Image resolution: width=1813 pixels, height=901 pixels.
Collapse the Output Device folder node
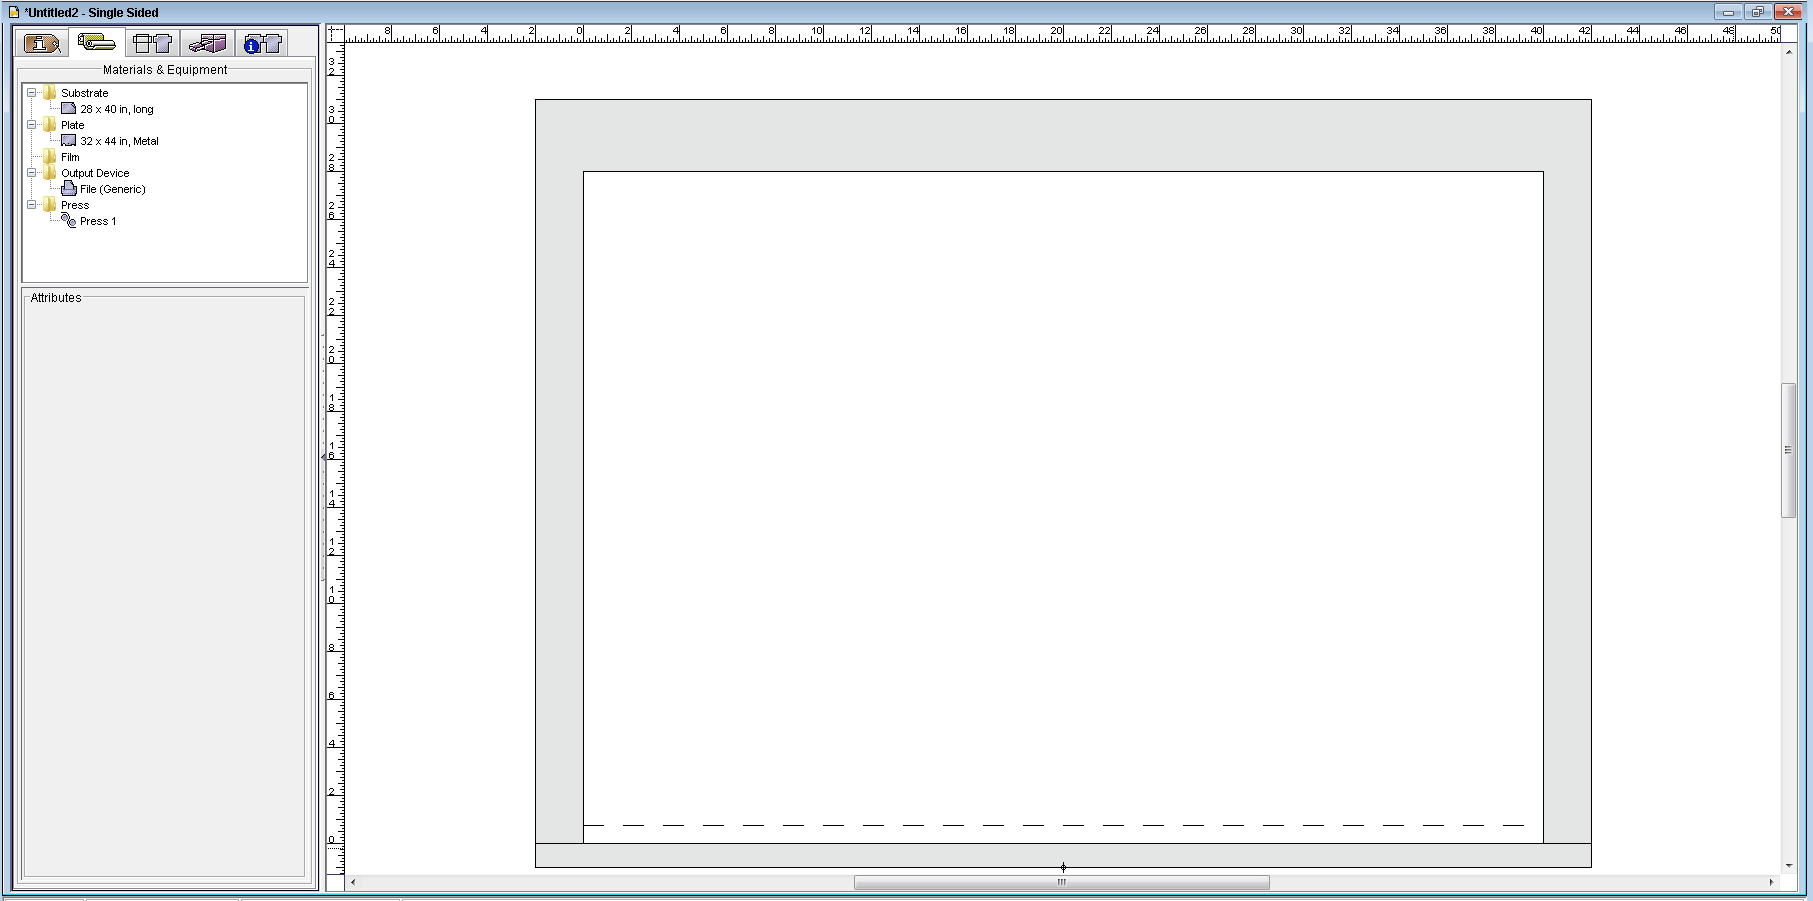(x=32, y=173)
